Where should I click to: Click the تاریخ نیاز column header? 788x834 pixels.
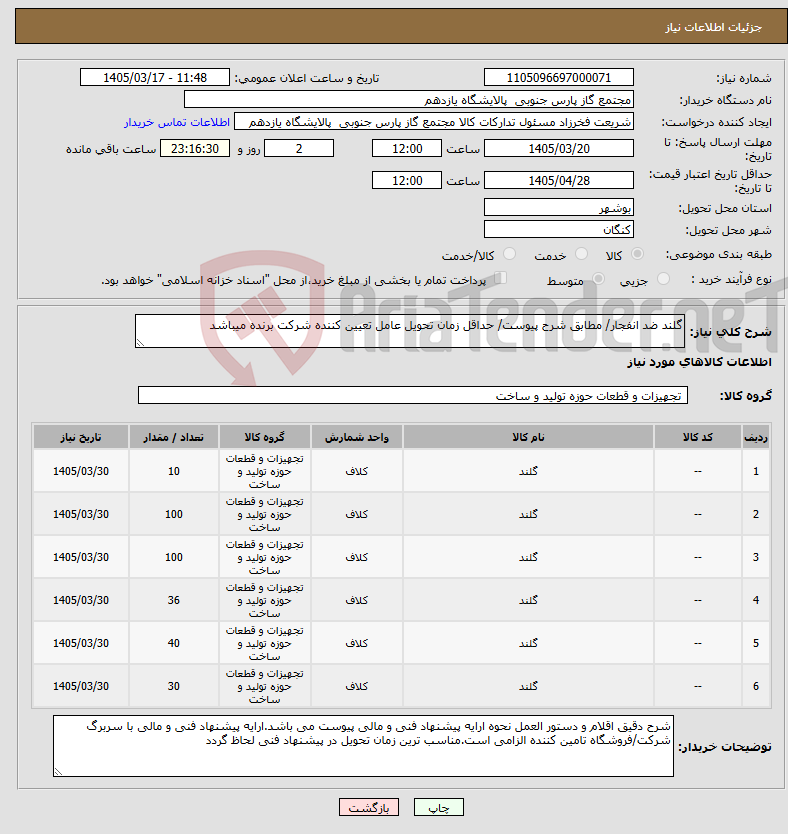[81, 437]
